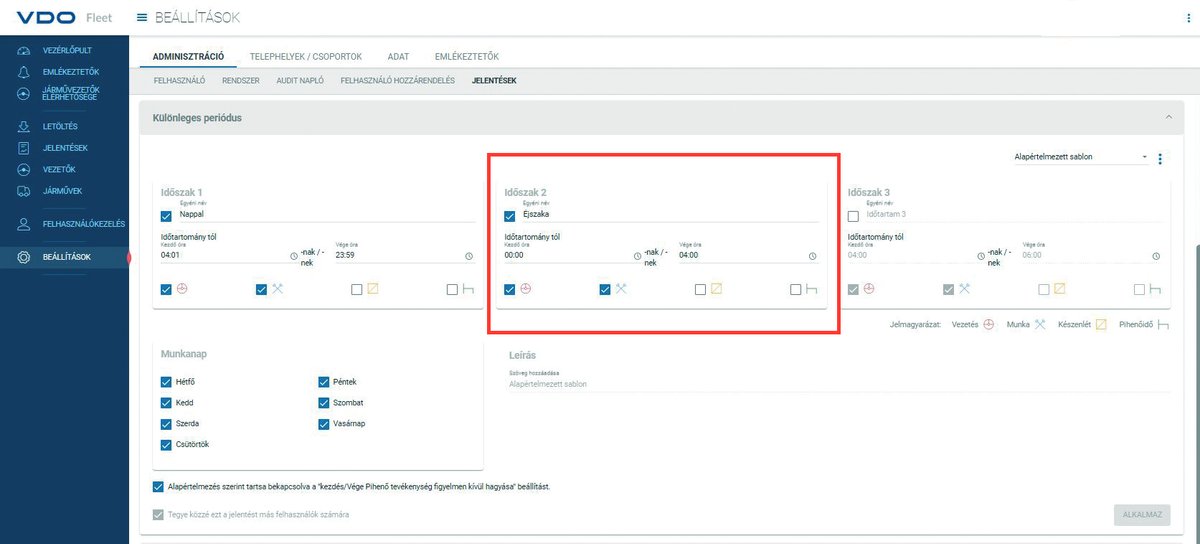Open the hamburger menu beside BEÁLLÍTÁSOK

pos(141,18)
